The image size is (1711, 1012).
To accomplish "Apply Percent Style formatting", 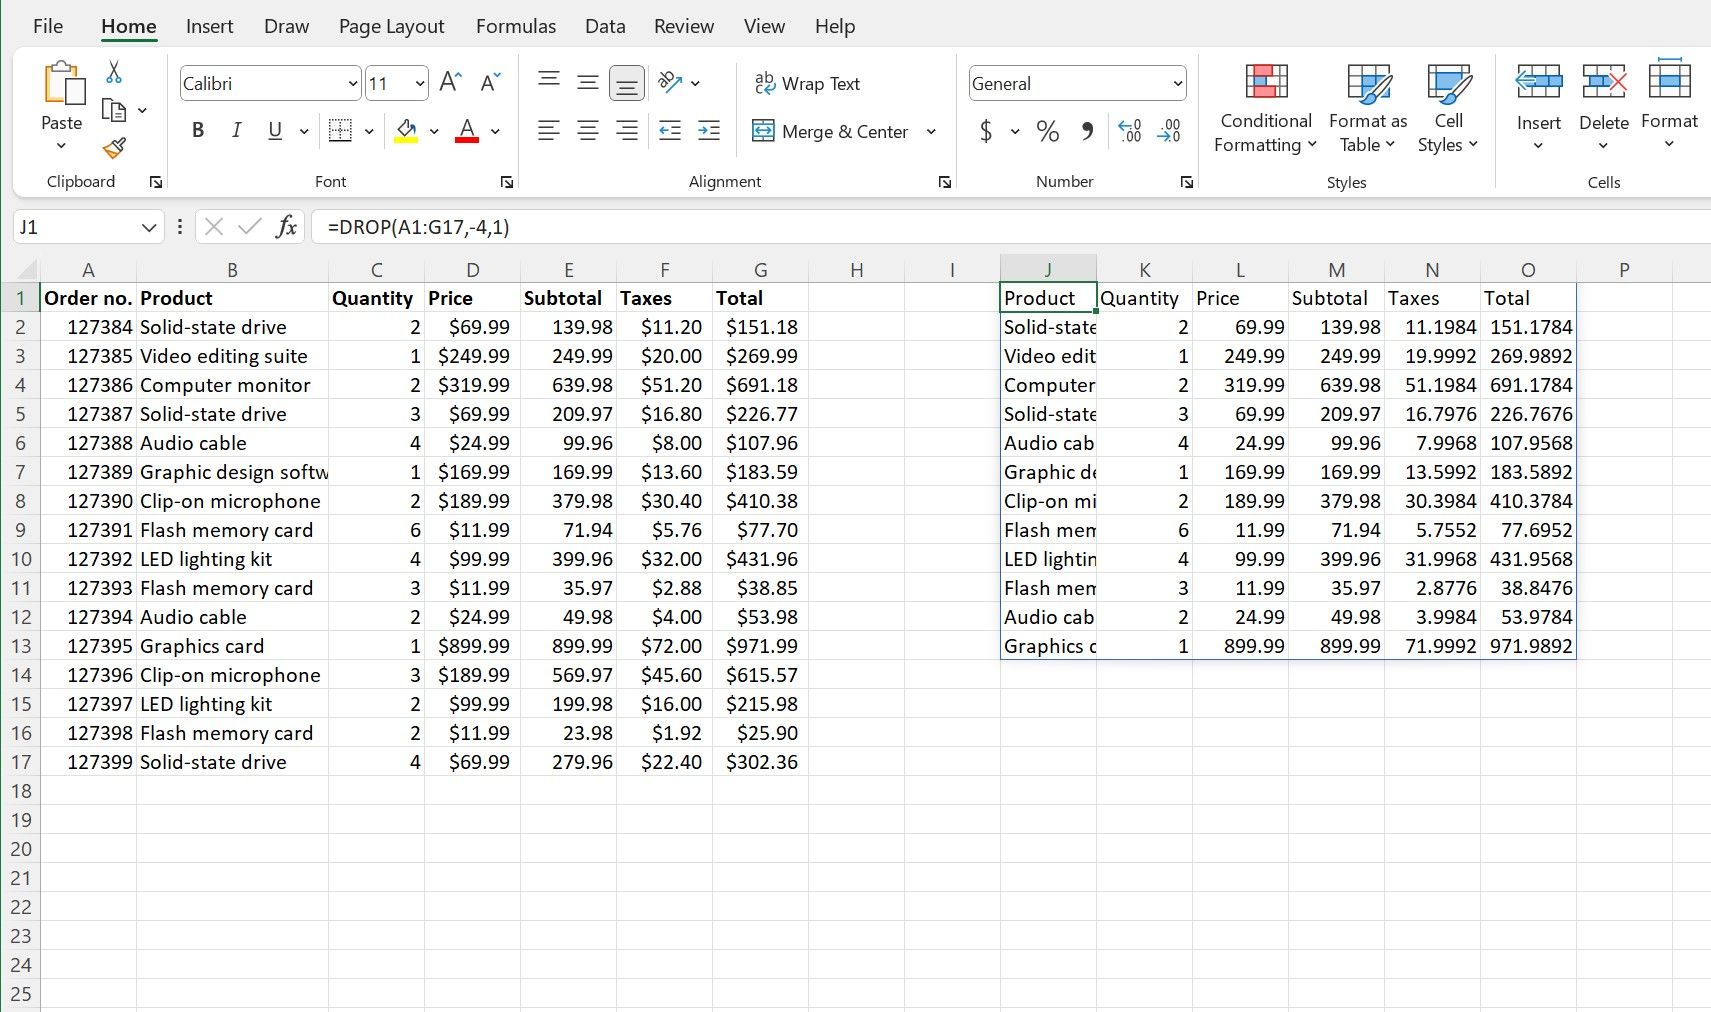I will point(1046,131).
